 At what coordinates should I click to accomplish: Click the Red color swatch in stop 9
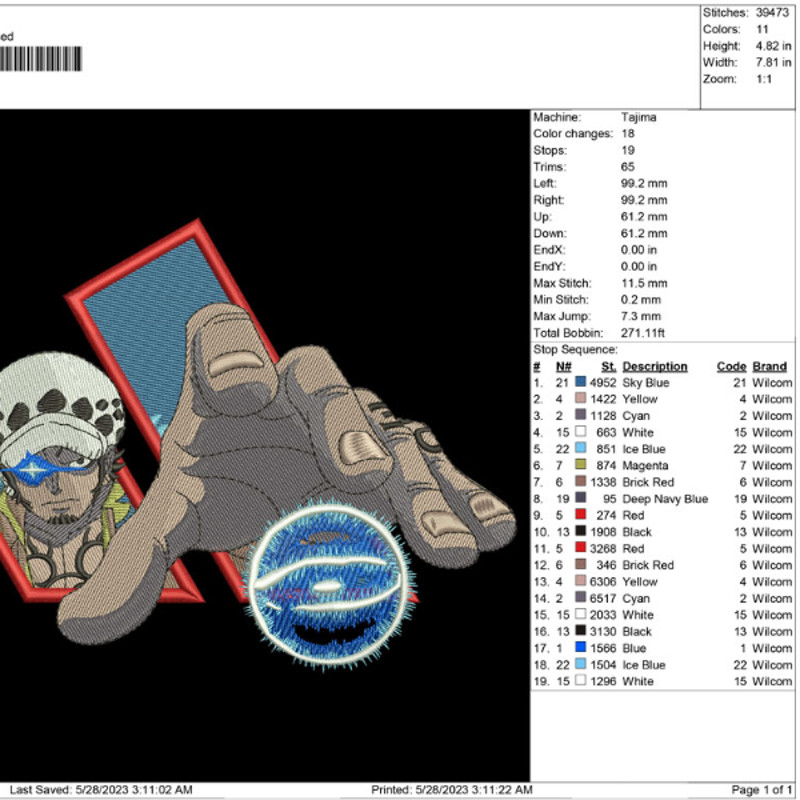click(x=580, y=516)
